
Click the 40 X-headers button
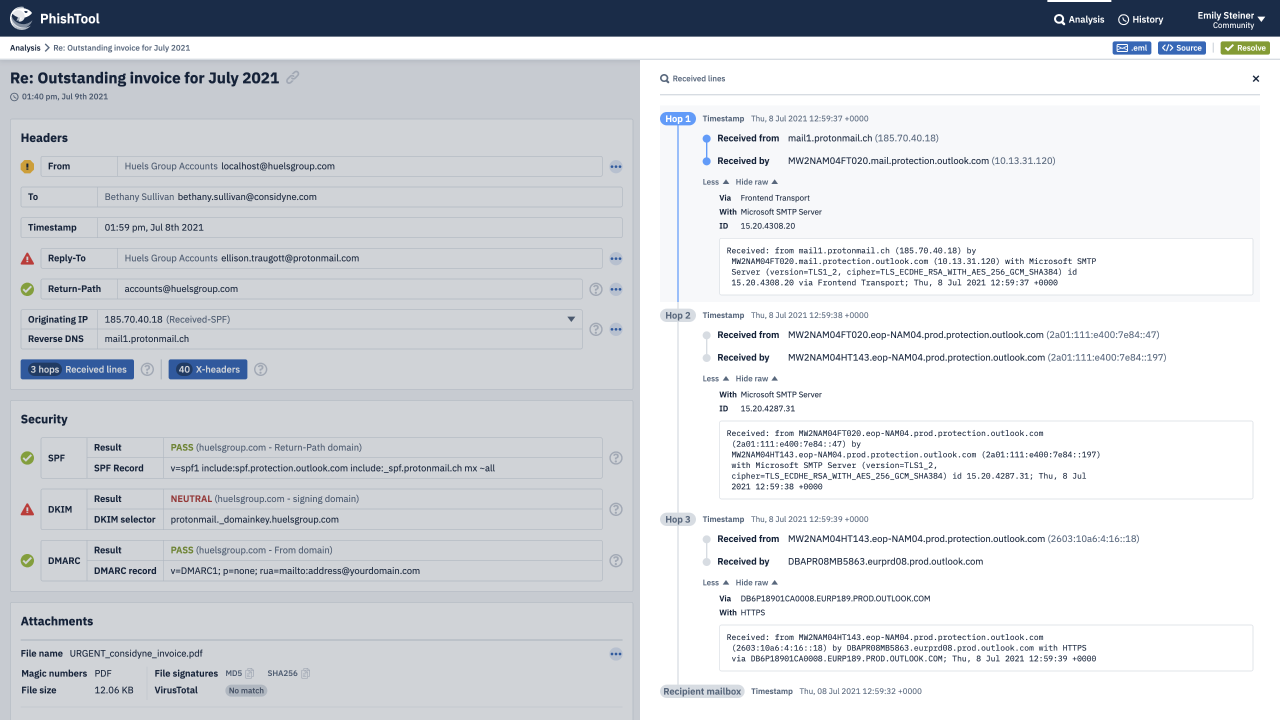(x=208, y=369)
